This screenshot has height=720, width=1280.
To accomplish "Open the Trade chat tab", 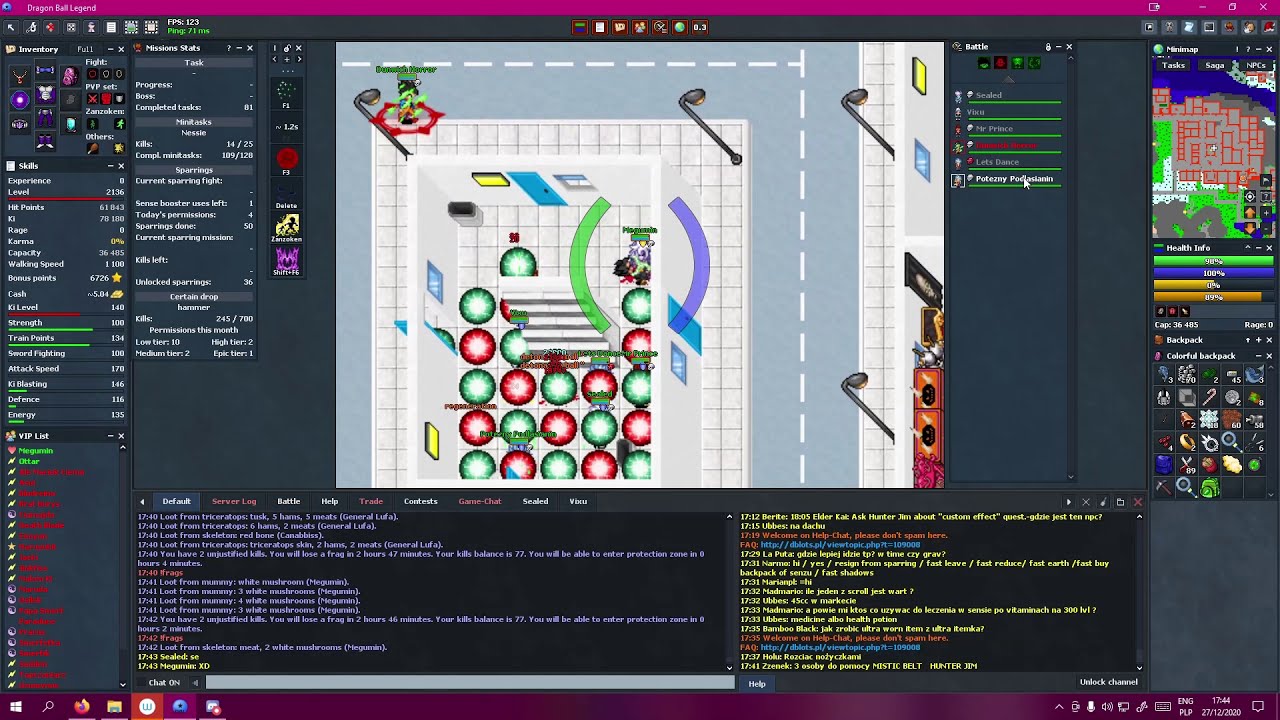I will (371, 501).
